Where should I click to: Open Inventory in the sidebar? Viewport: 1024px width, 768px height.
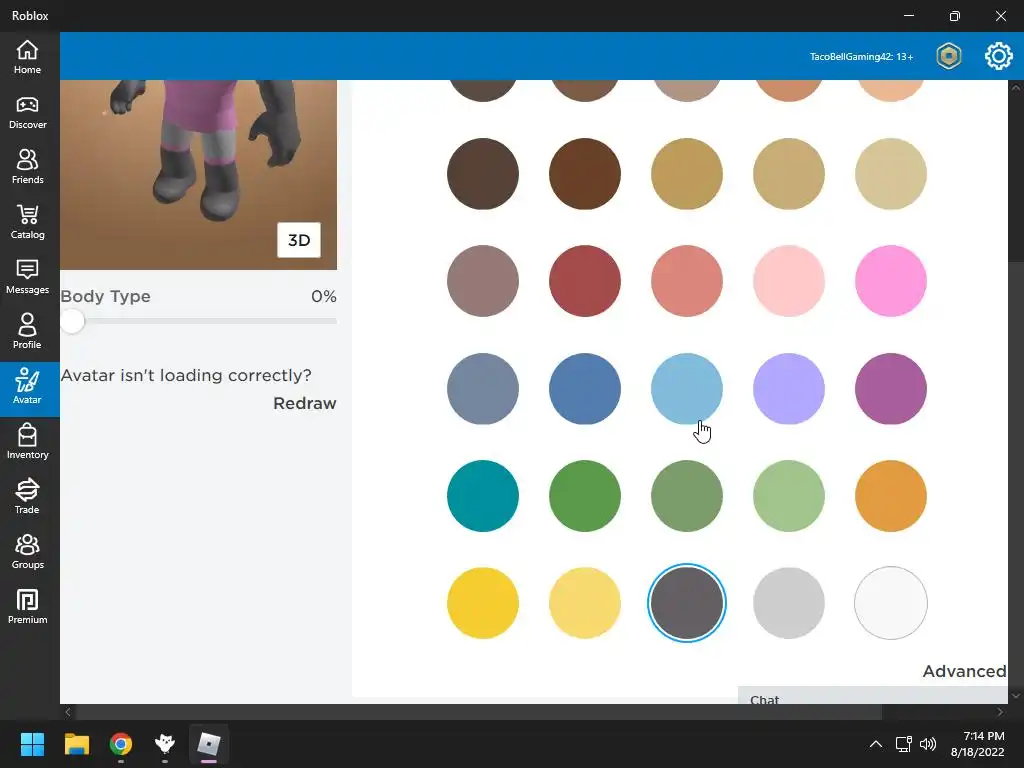[27, 442]
